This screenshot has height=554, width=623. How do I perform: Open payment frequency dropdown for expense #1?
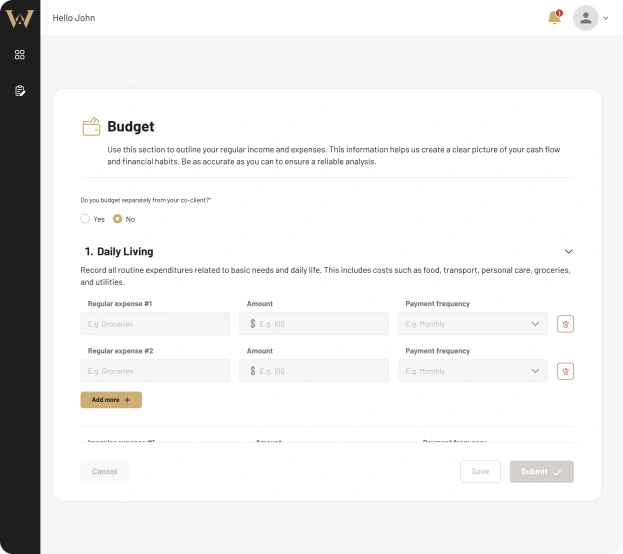click(x=472, y=324)
